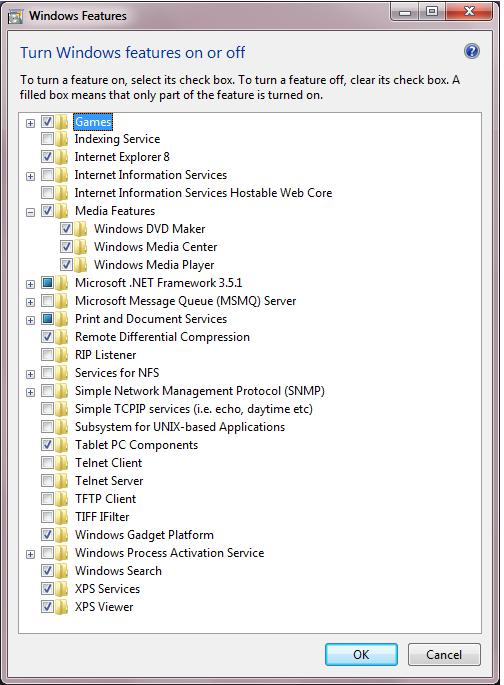Viewport: 504px width, 685px height.
Task: Click the folder icon next to RIP Listener
Action: coord(62,355)
